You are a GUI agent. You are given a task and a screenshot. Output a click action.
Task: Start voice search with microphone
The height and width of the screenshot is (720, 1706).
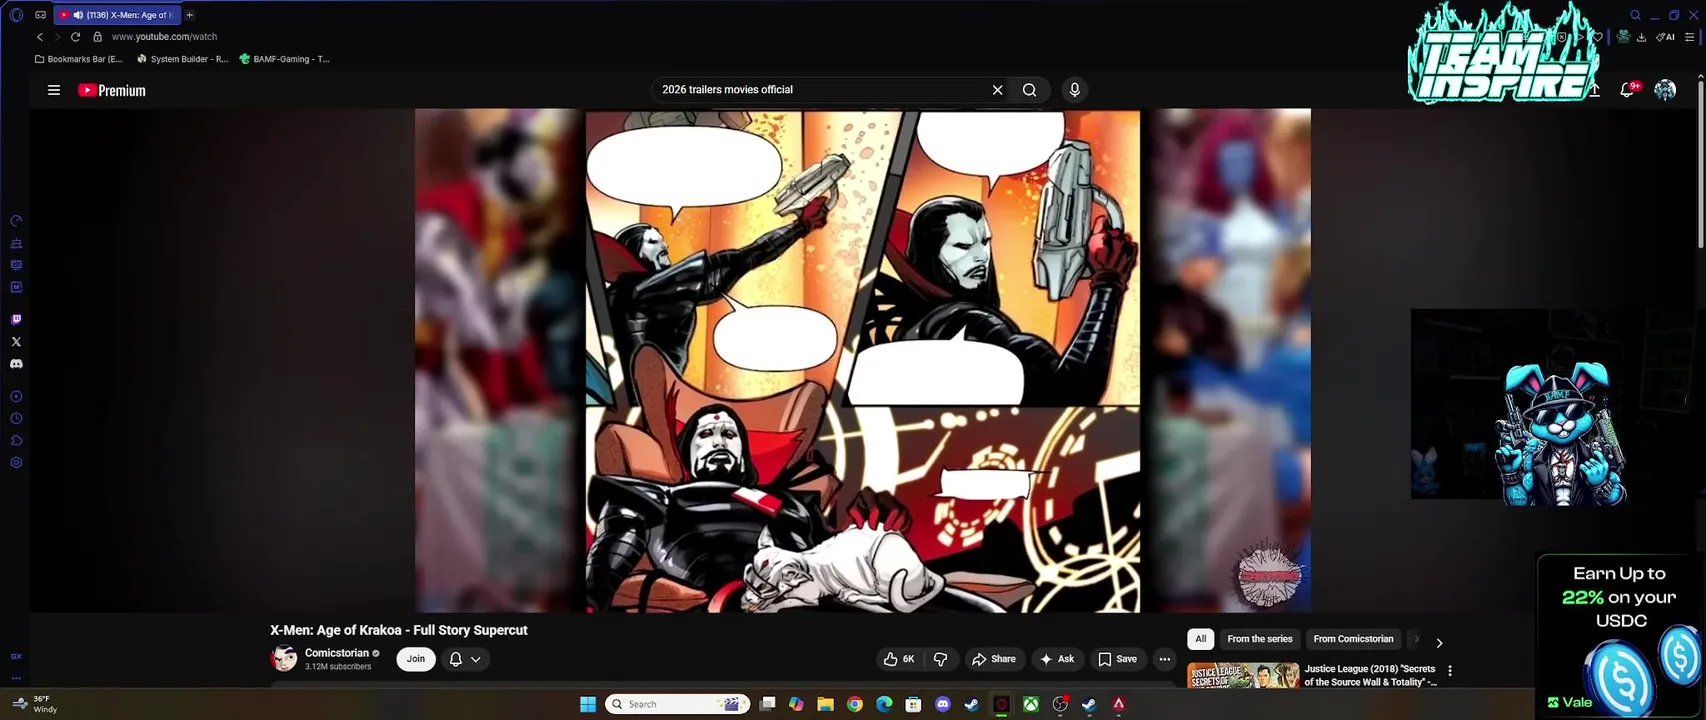tap(1074, 90)
